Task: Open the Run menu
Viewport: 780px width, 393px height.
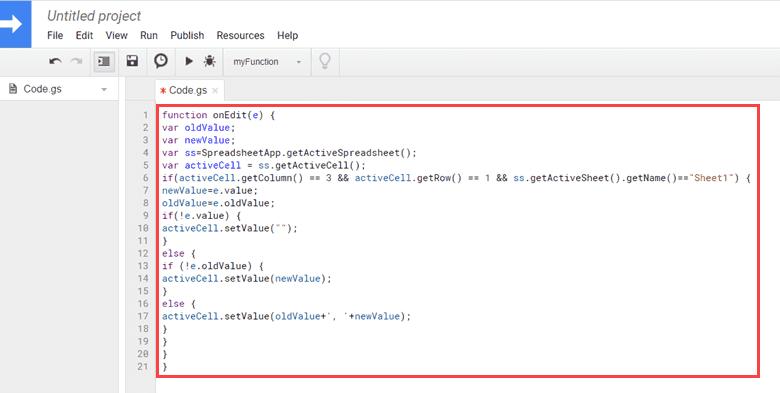Action: tap(149, 35)
